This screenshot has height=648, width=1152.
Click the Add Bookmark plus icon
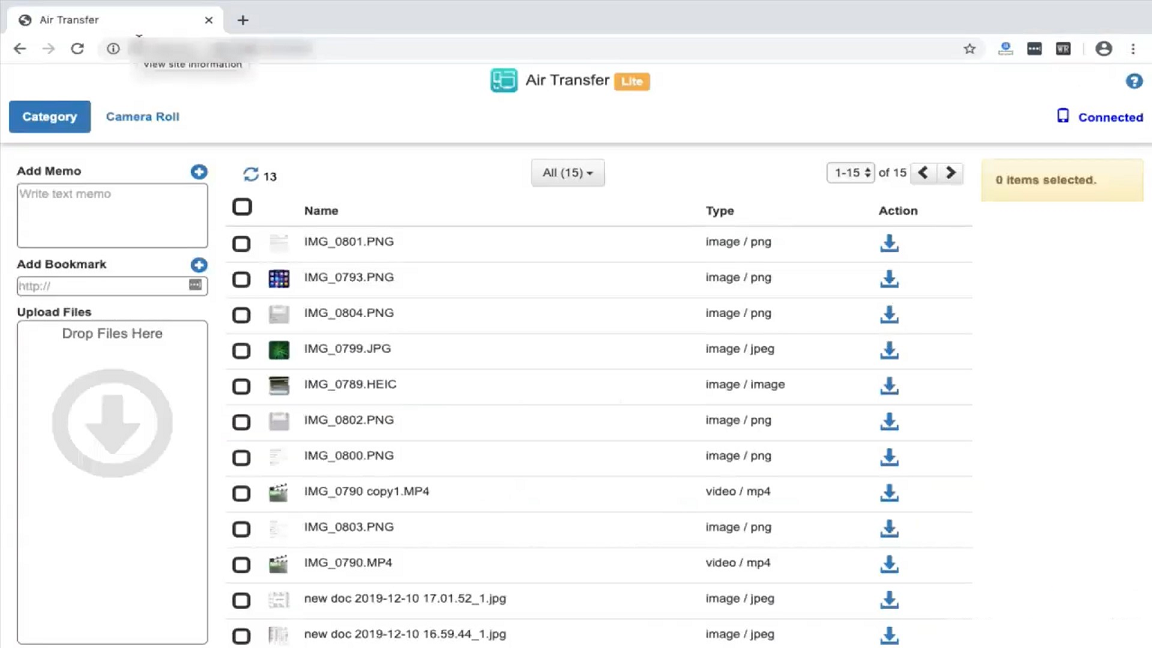(x=199, y=265)
